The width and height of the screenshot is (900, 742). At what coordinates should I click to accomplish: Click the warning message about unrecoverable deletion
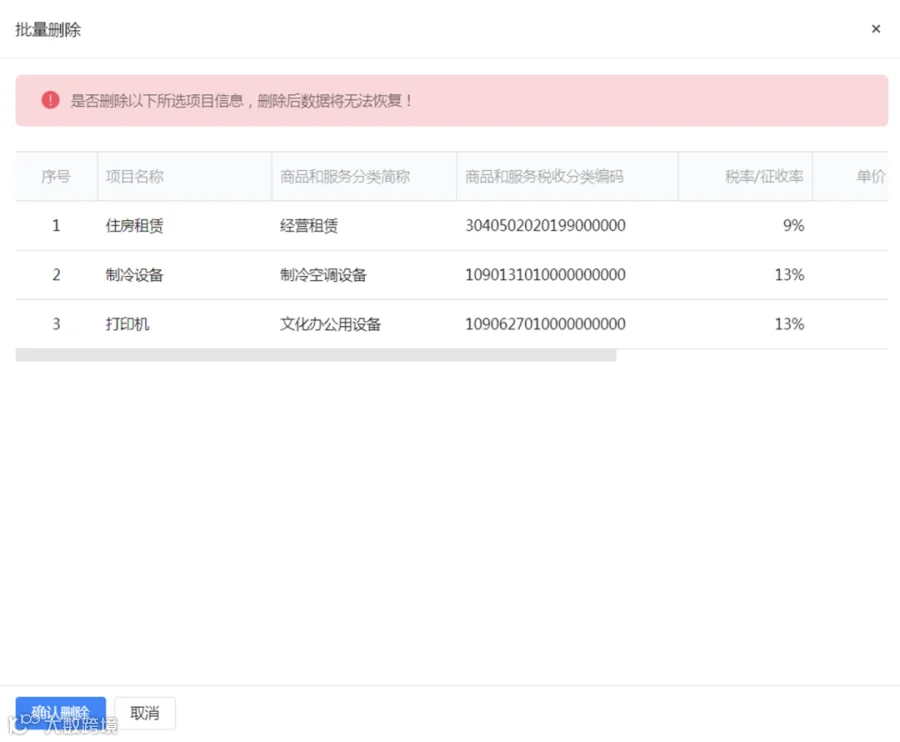[x=241, y=101]
